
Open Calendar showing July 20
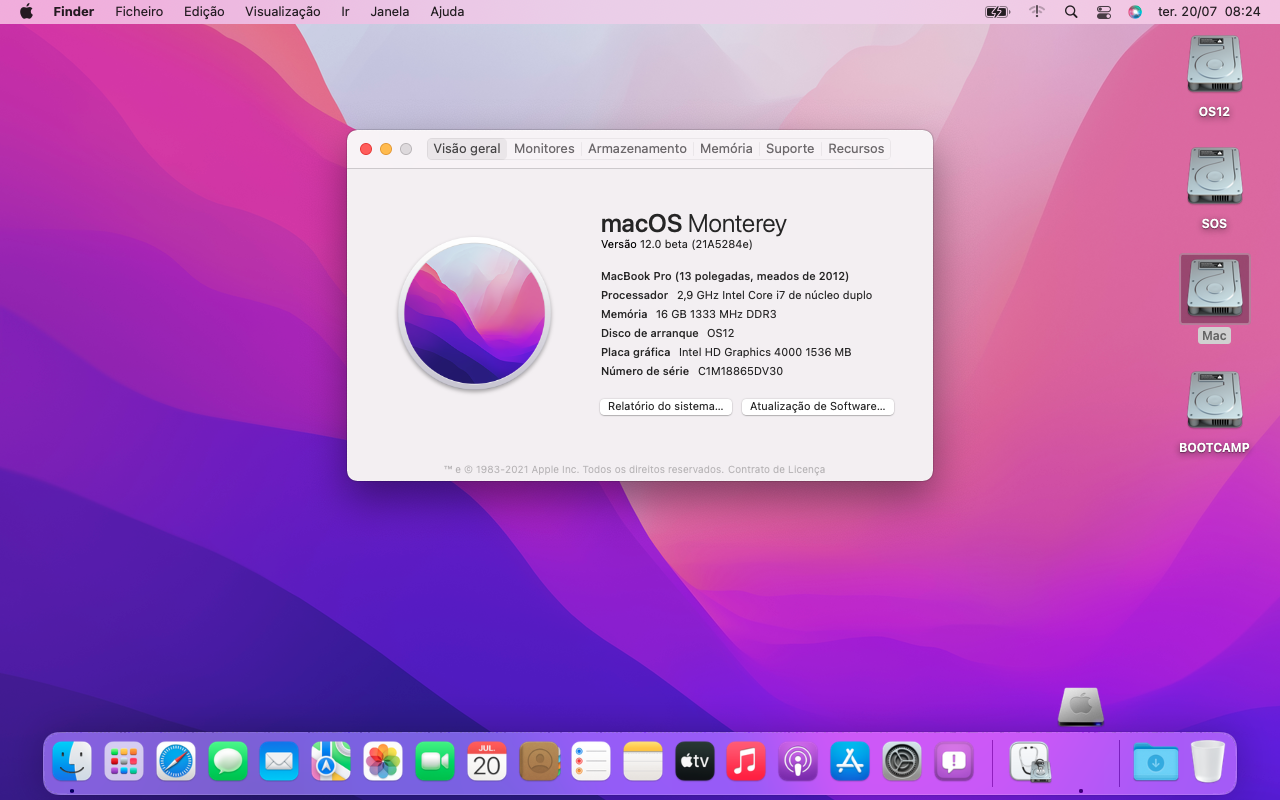487,761
